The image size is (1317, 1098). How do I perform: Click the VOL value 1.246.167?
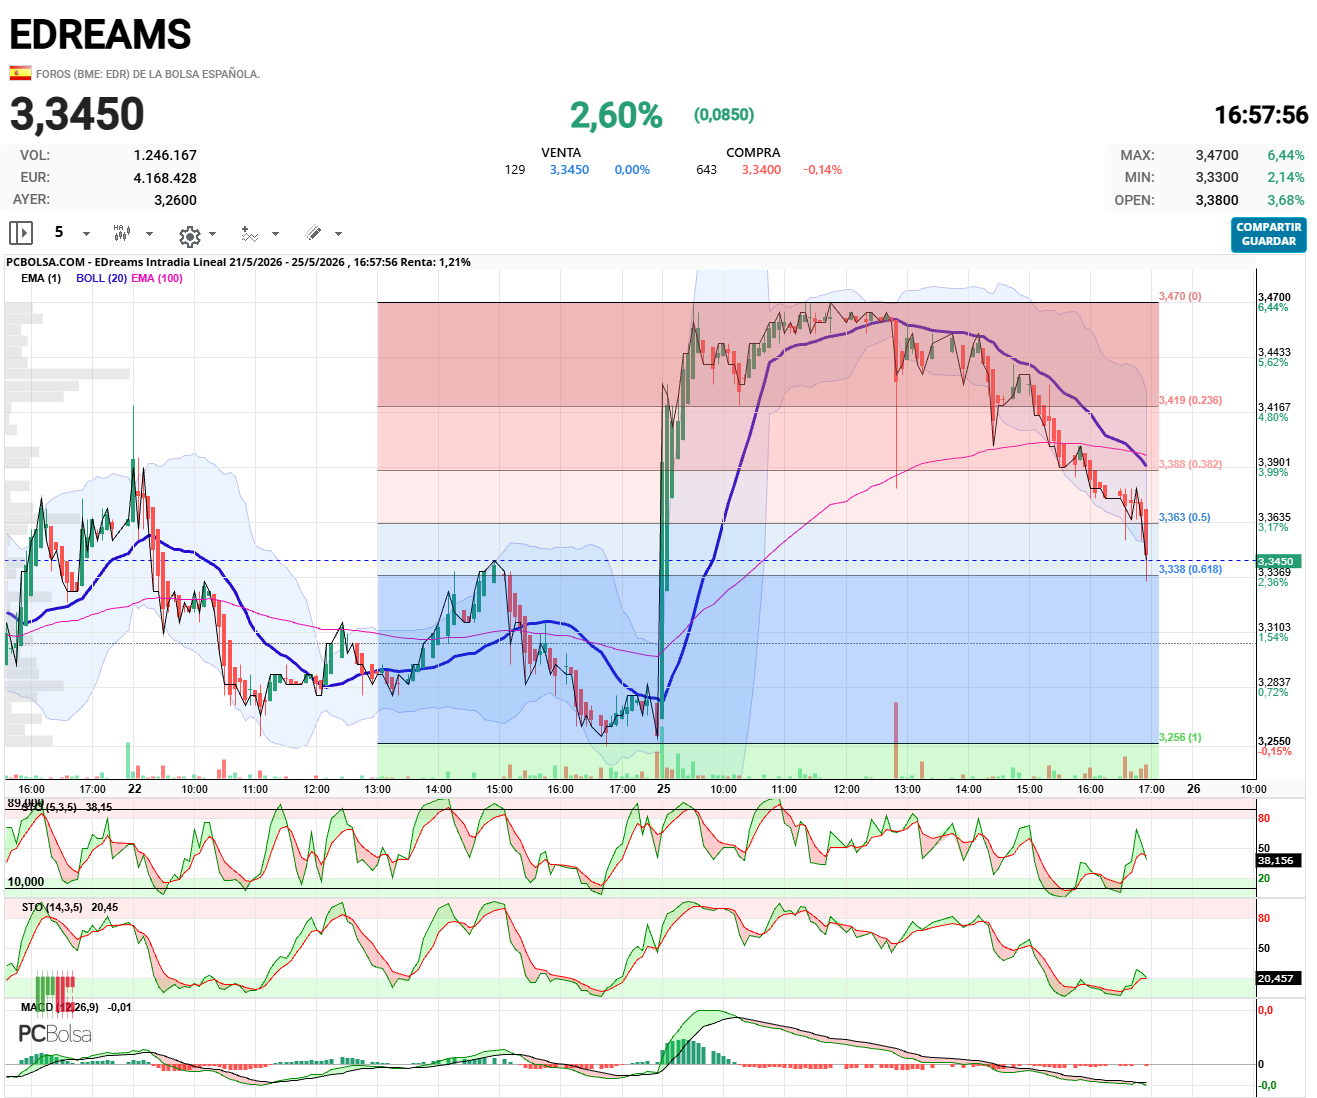pyautogui.click(x=165, y=155)
